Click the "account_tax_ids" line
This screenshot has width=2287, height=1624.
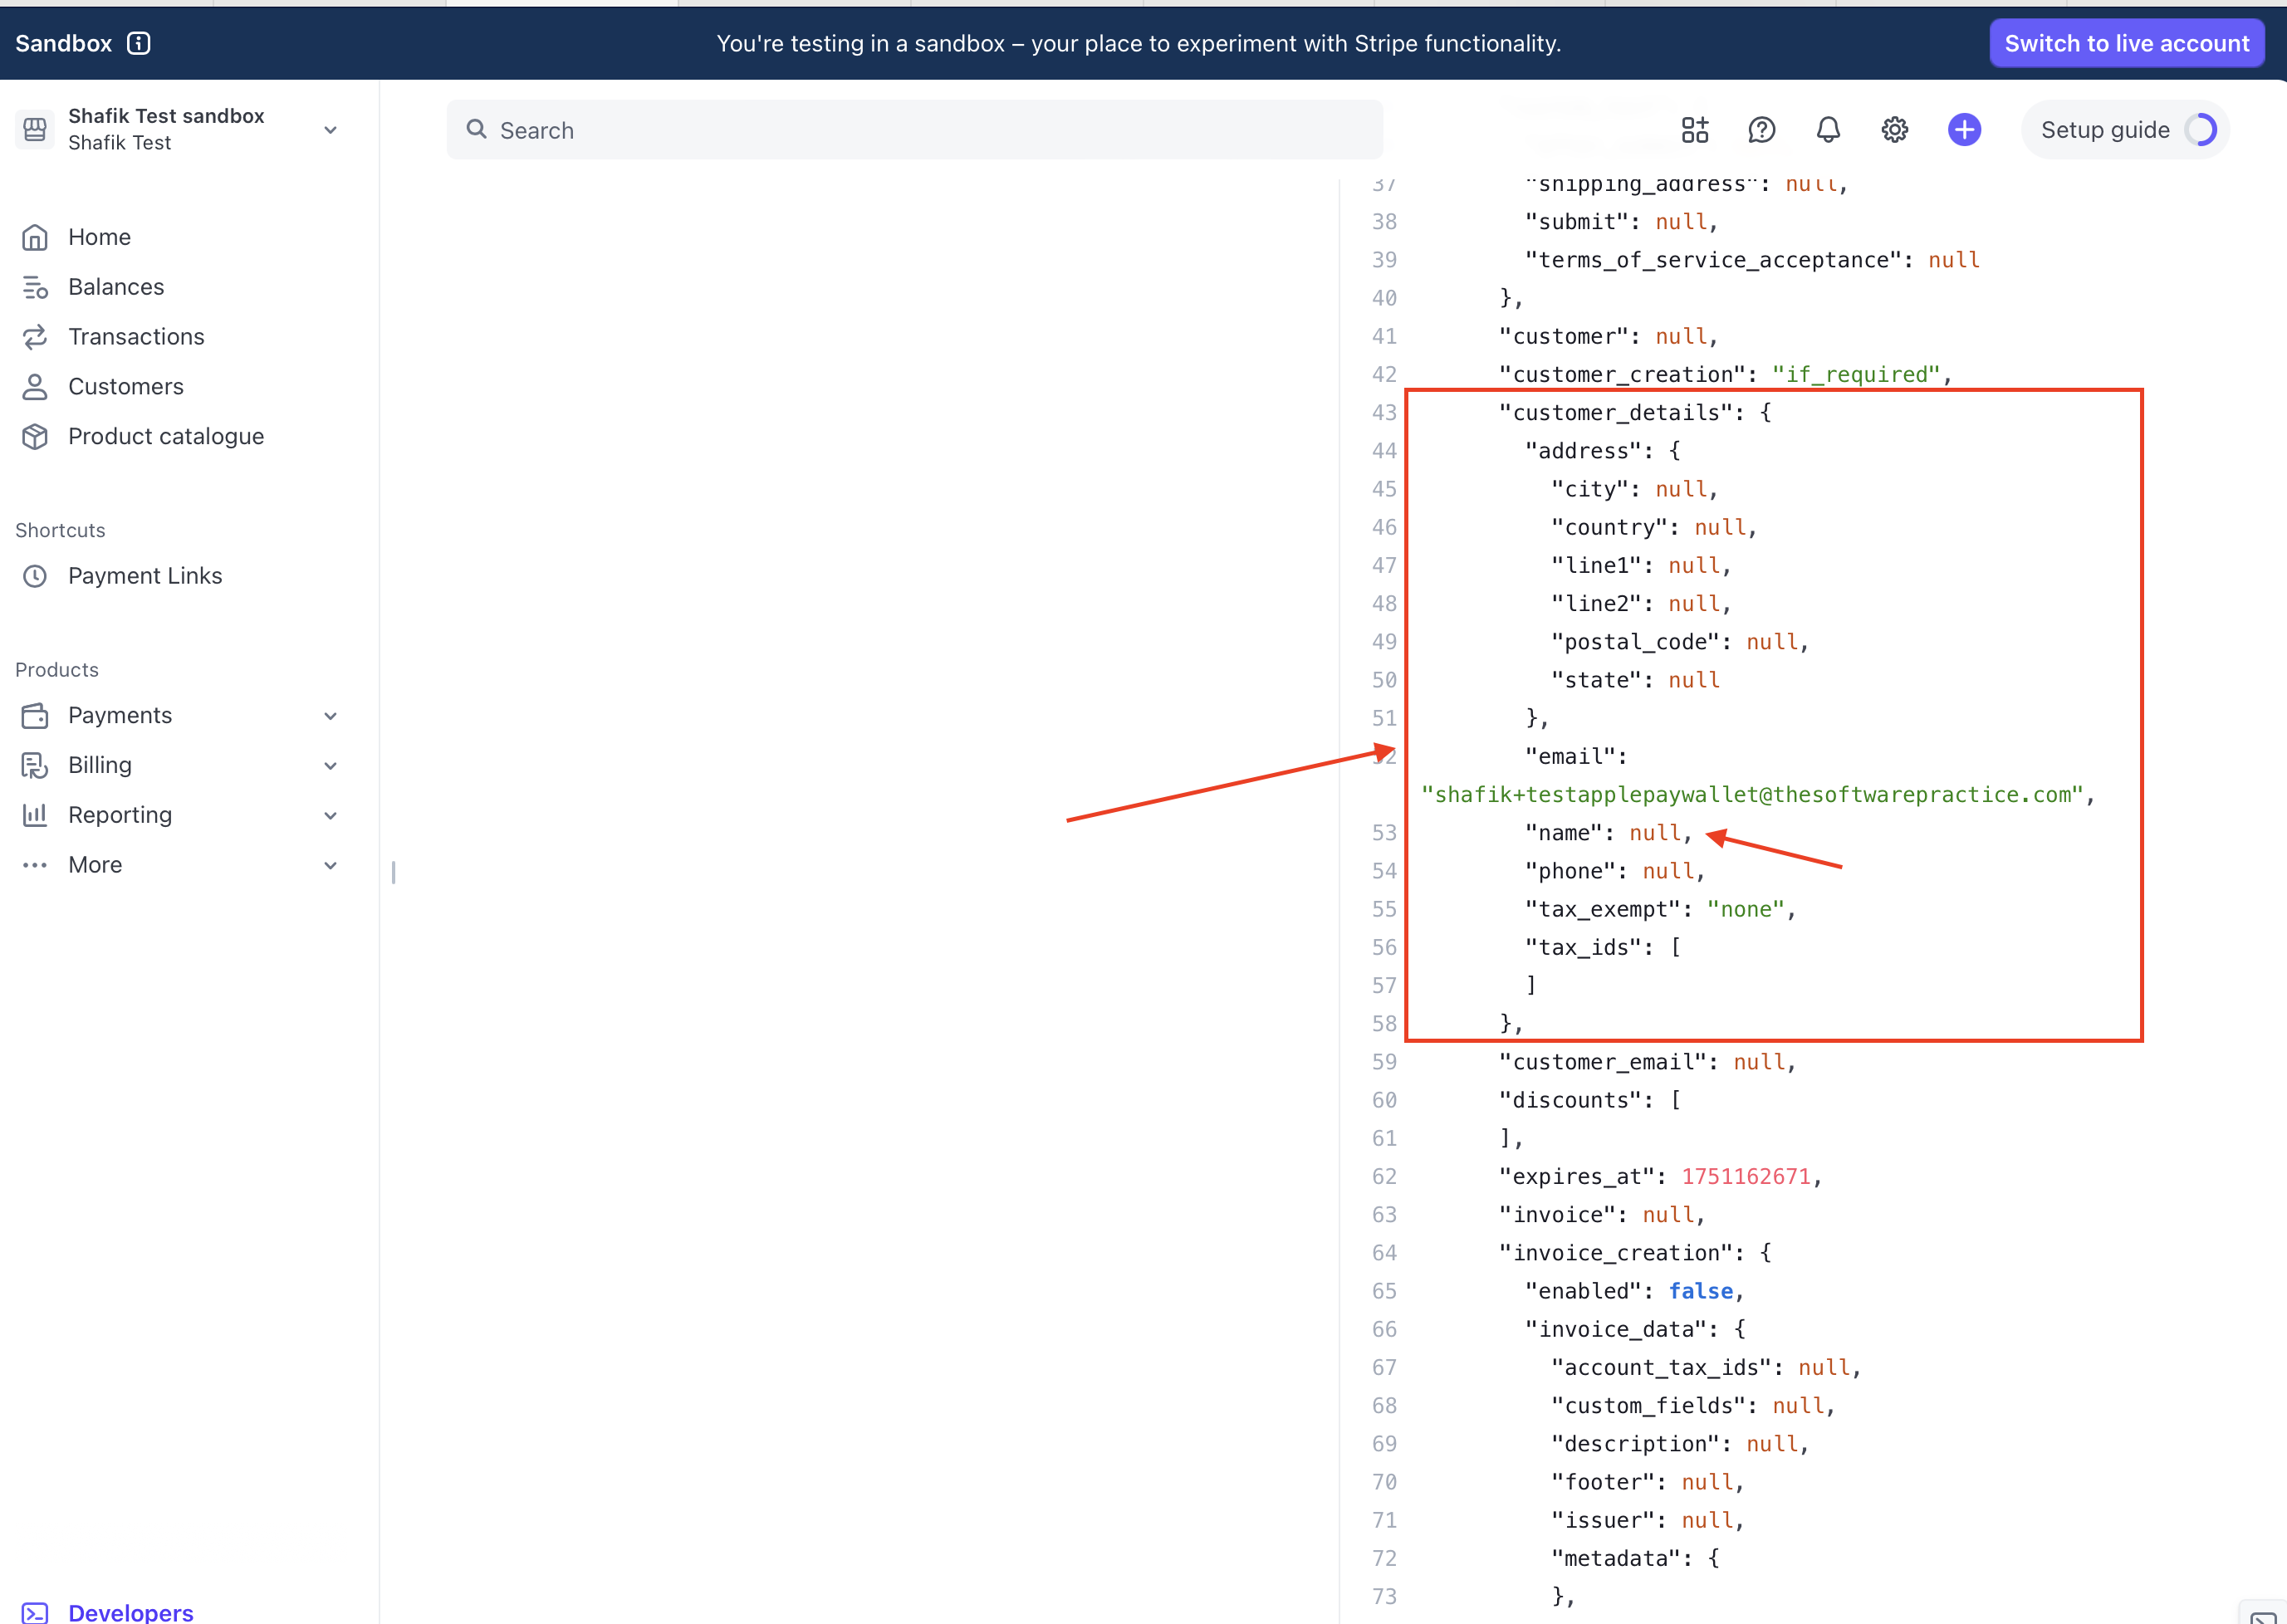tap(1706, 1368)
